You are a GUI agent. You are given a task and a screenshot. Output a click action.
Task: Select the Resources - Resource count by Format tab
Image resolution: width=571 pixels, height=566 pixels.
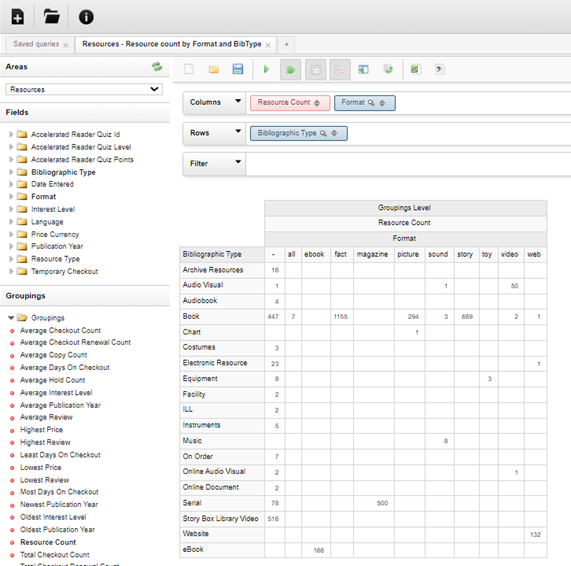coord(172,44)
